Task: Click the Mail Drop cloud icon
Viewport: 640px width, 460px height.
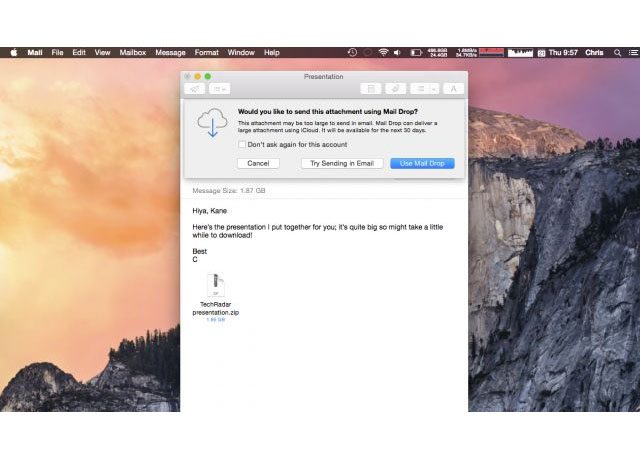Action: pos(213,122)
